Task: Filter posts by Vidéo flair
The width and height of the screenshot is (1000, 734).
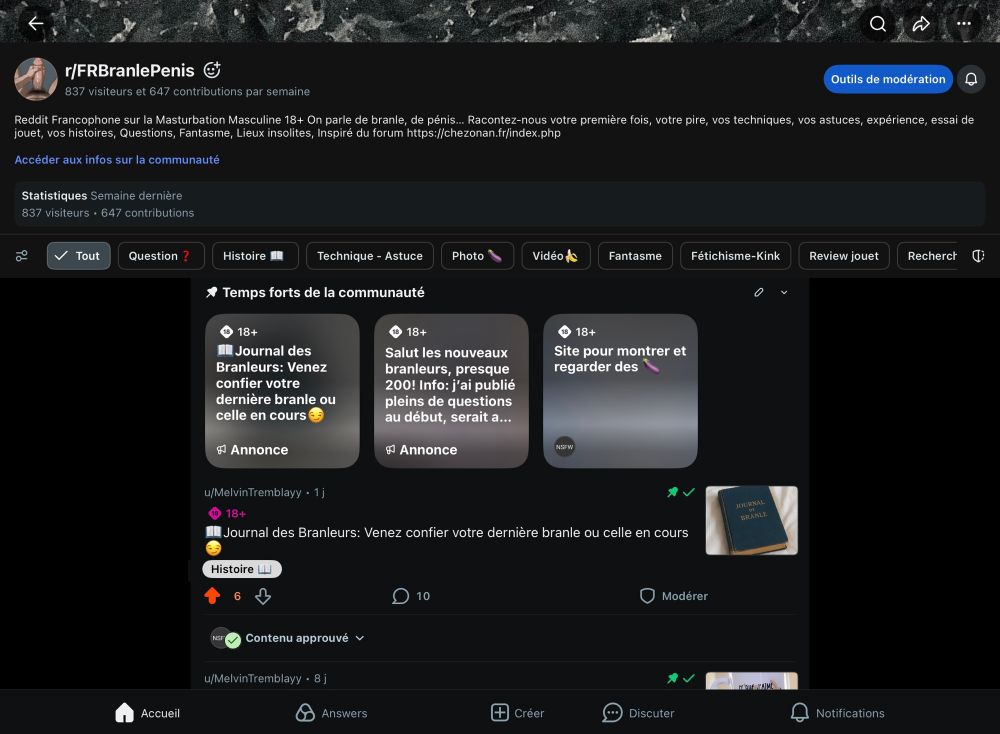Action: 555,256
